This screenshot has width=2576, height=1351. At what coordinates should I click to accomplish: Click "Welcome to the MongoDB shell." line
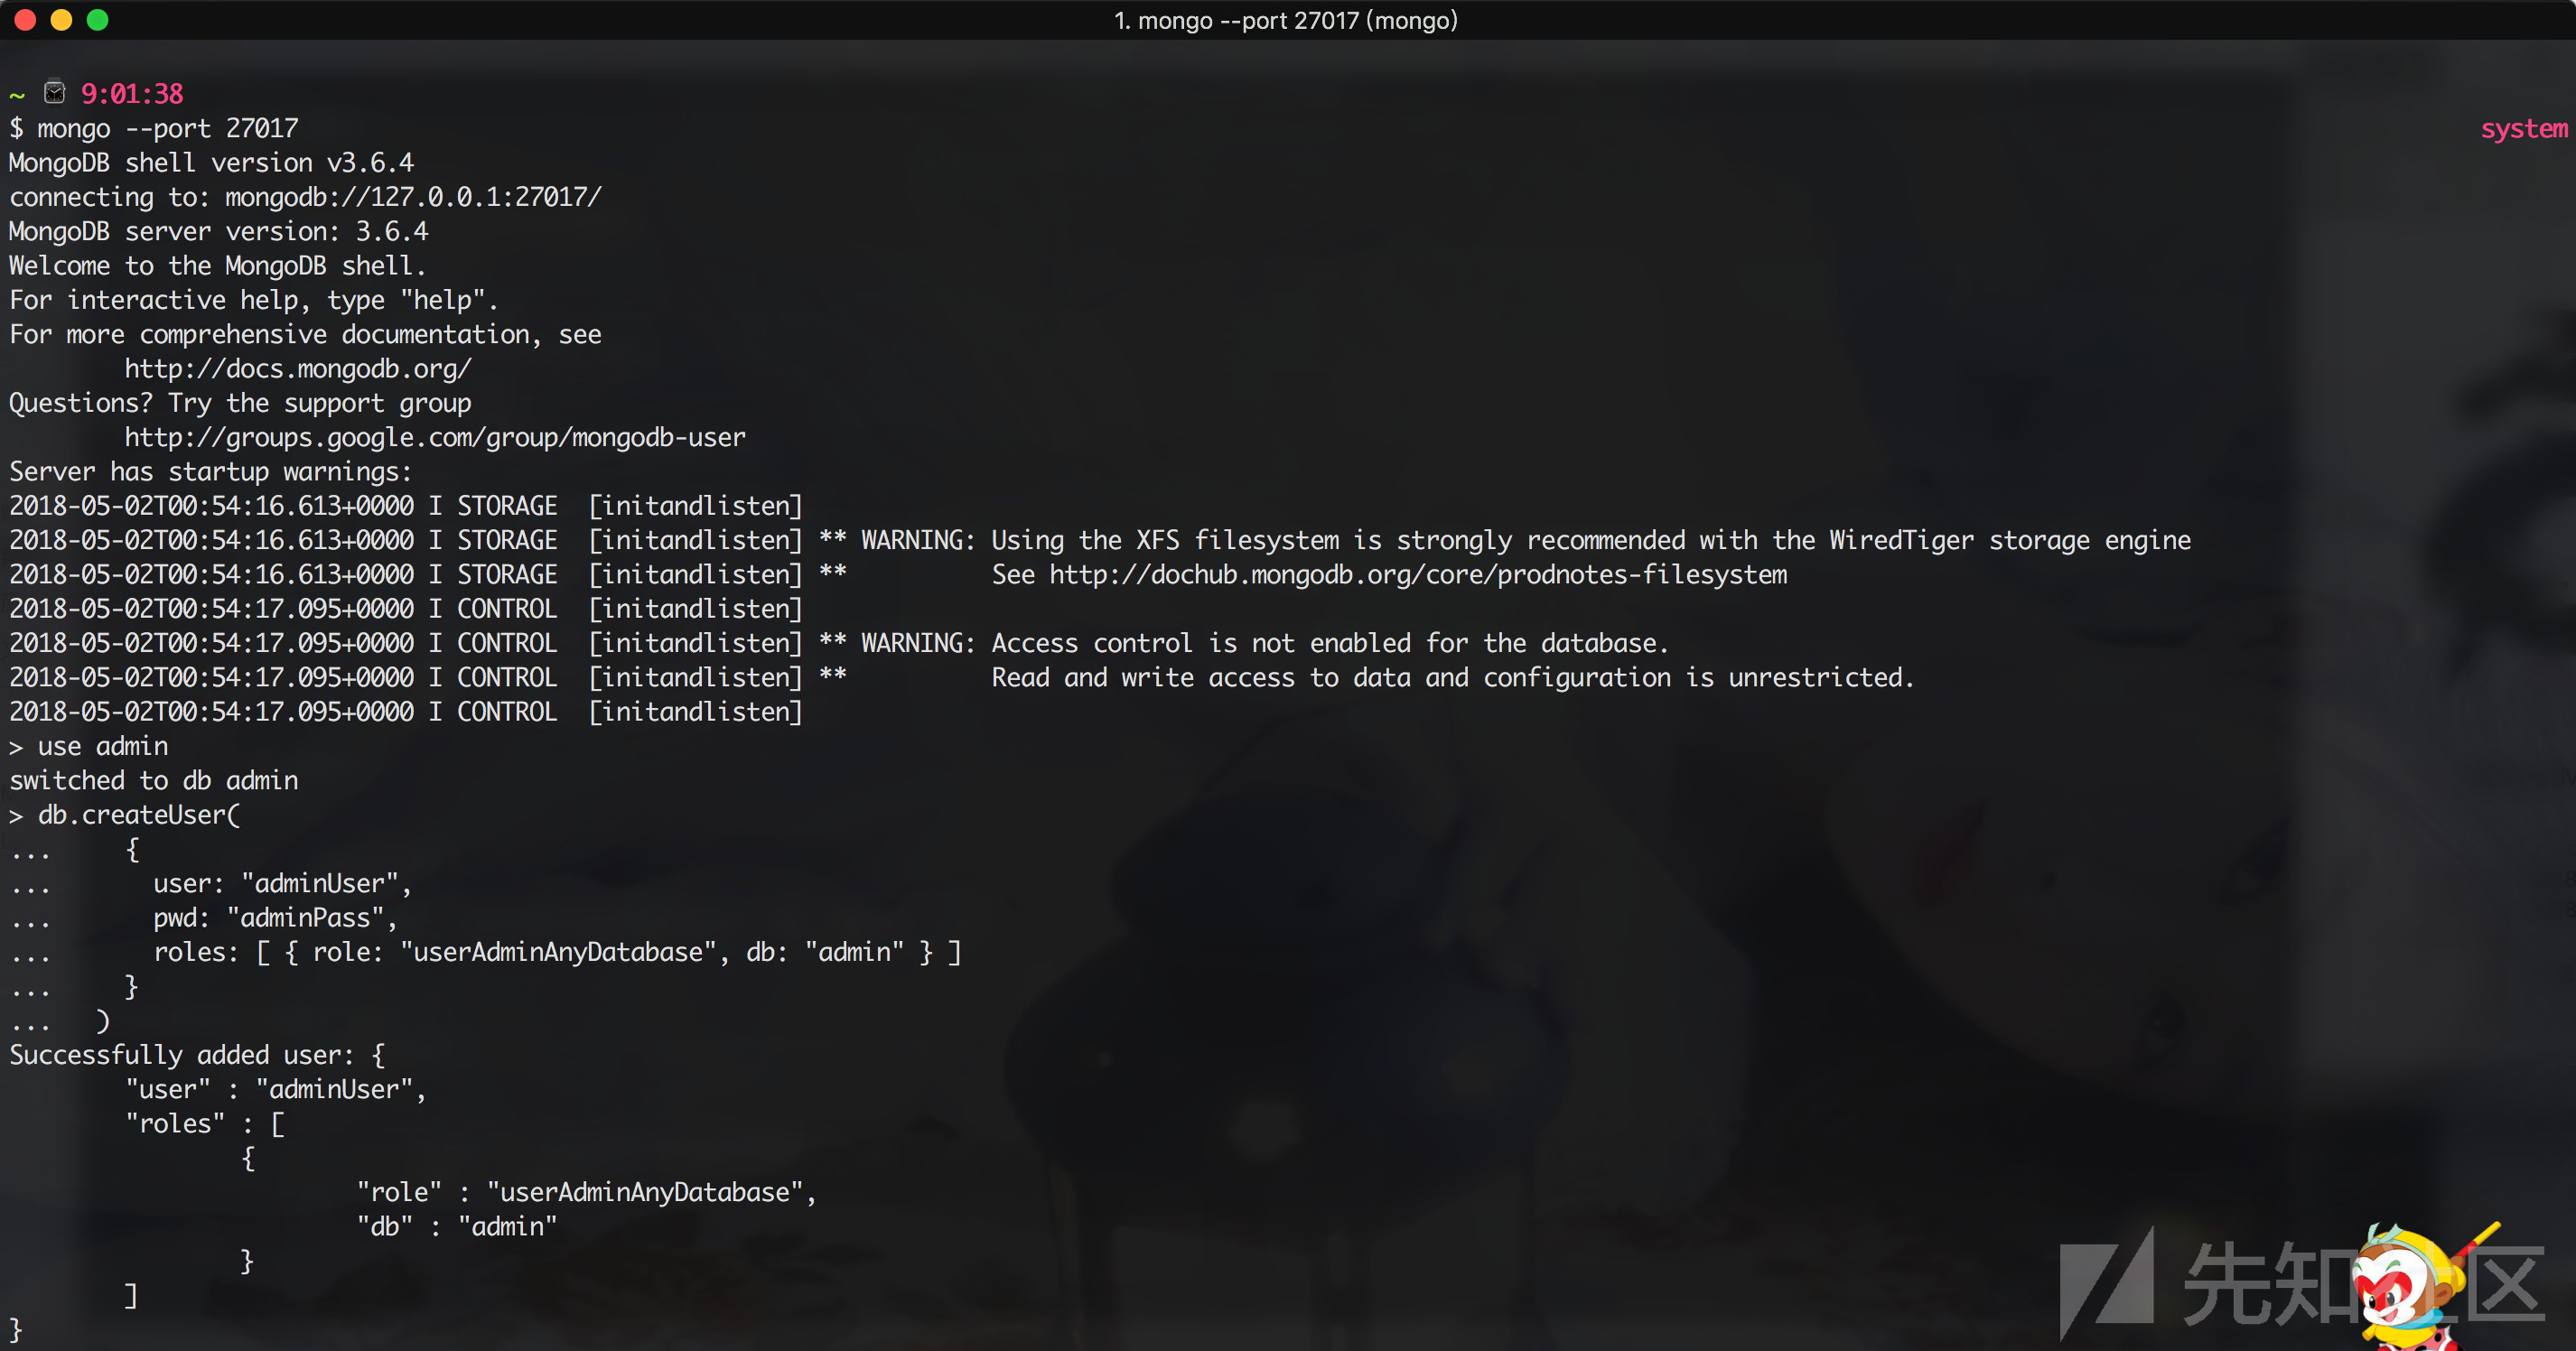pos(218,266)
